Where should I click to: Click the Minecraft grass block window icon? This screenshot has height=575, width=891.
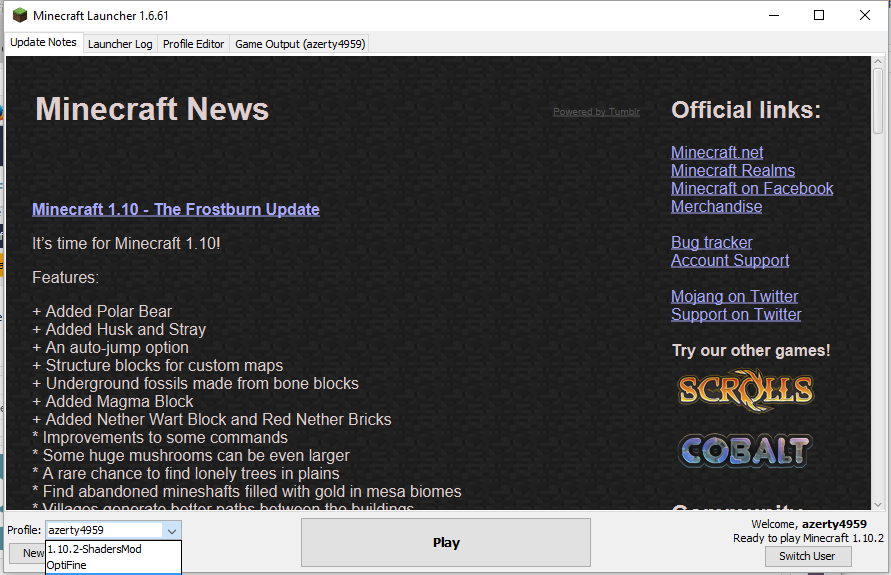[20, 15]
